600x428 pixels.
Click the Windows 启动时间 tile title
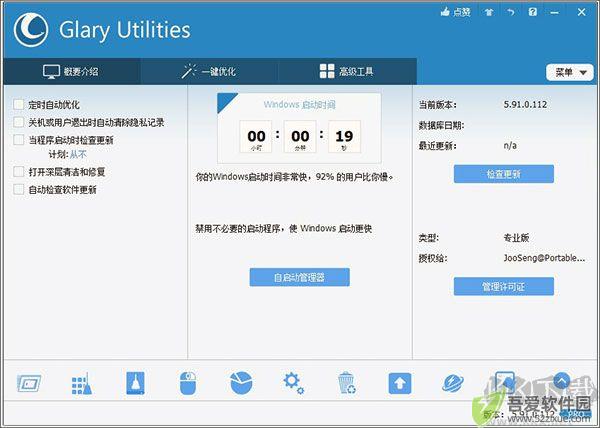pyautogui.click(x=300, y=104)
